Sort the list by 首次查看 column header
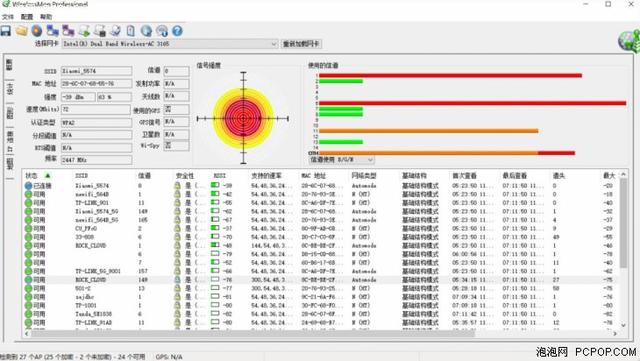The width and height of the screenshot is (640, 361). tap(464, 176)
